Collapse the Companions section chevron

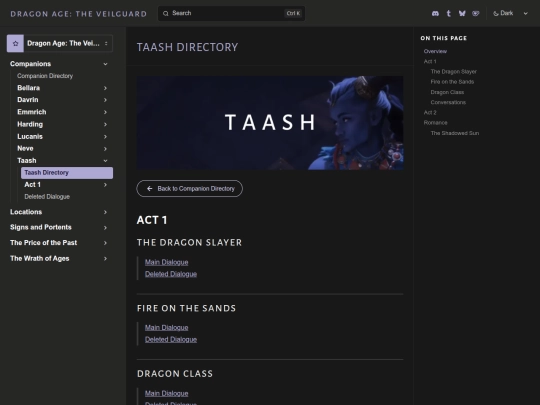tap(105, 64)
